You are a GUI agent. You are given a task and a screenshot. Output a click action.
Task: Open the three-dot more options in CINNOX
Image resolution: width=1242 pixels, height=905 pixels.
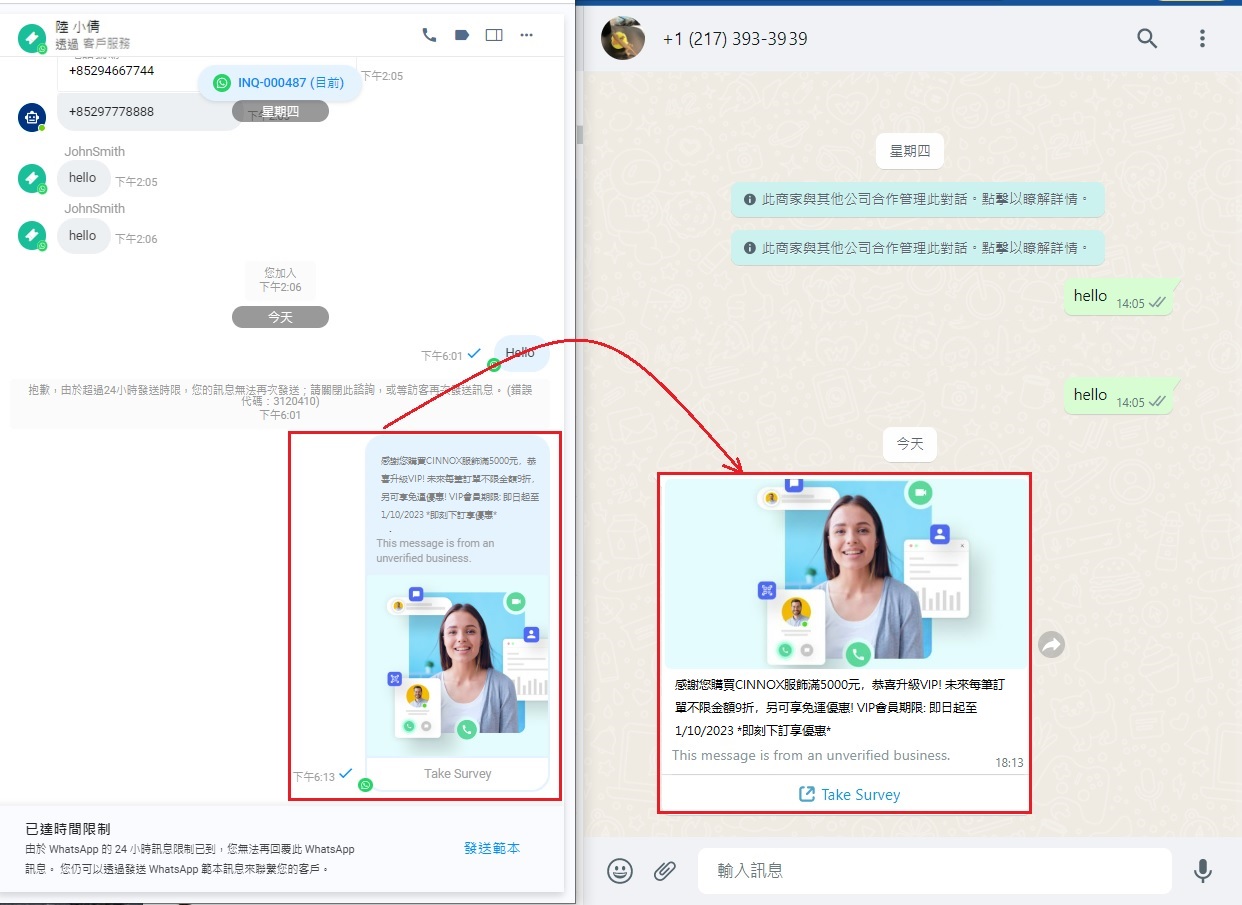click(x=526, y=35)
